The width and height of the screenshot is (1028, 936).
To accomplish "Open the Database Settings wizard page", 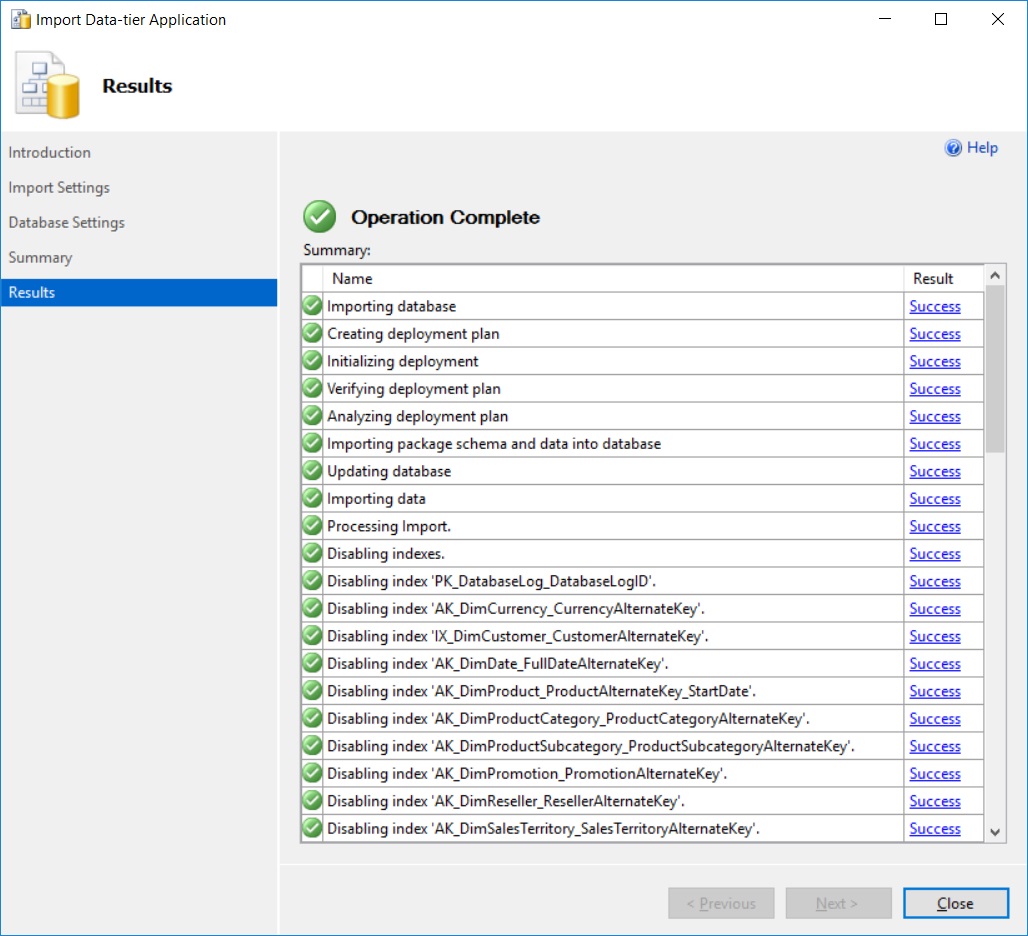I will tap(66, 223).
